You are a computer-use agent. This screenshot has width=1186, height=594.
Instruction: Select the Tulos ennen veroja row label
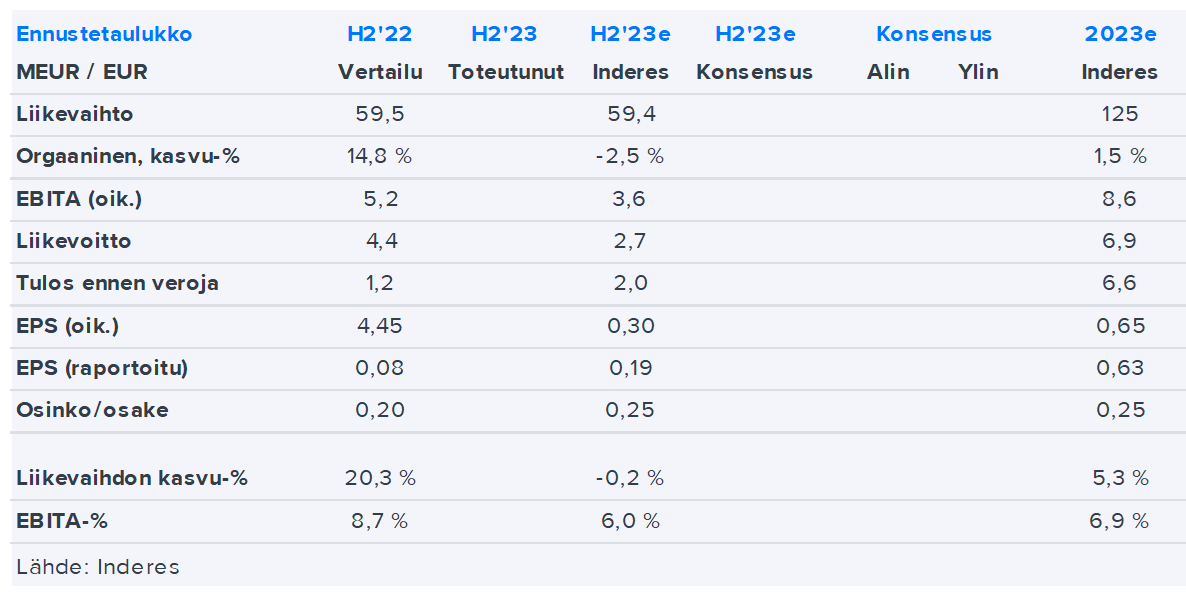tap(117, 283)
